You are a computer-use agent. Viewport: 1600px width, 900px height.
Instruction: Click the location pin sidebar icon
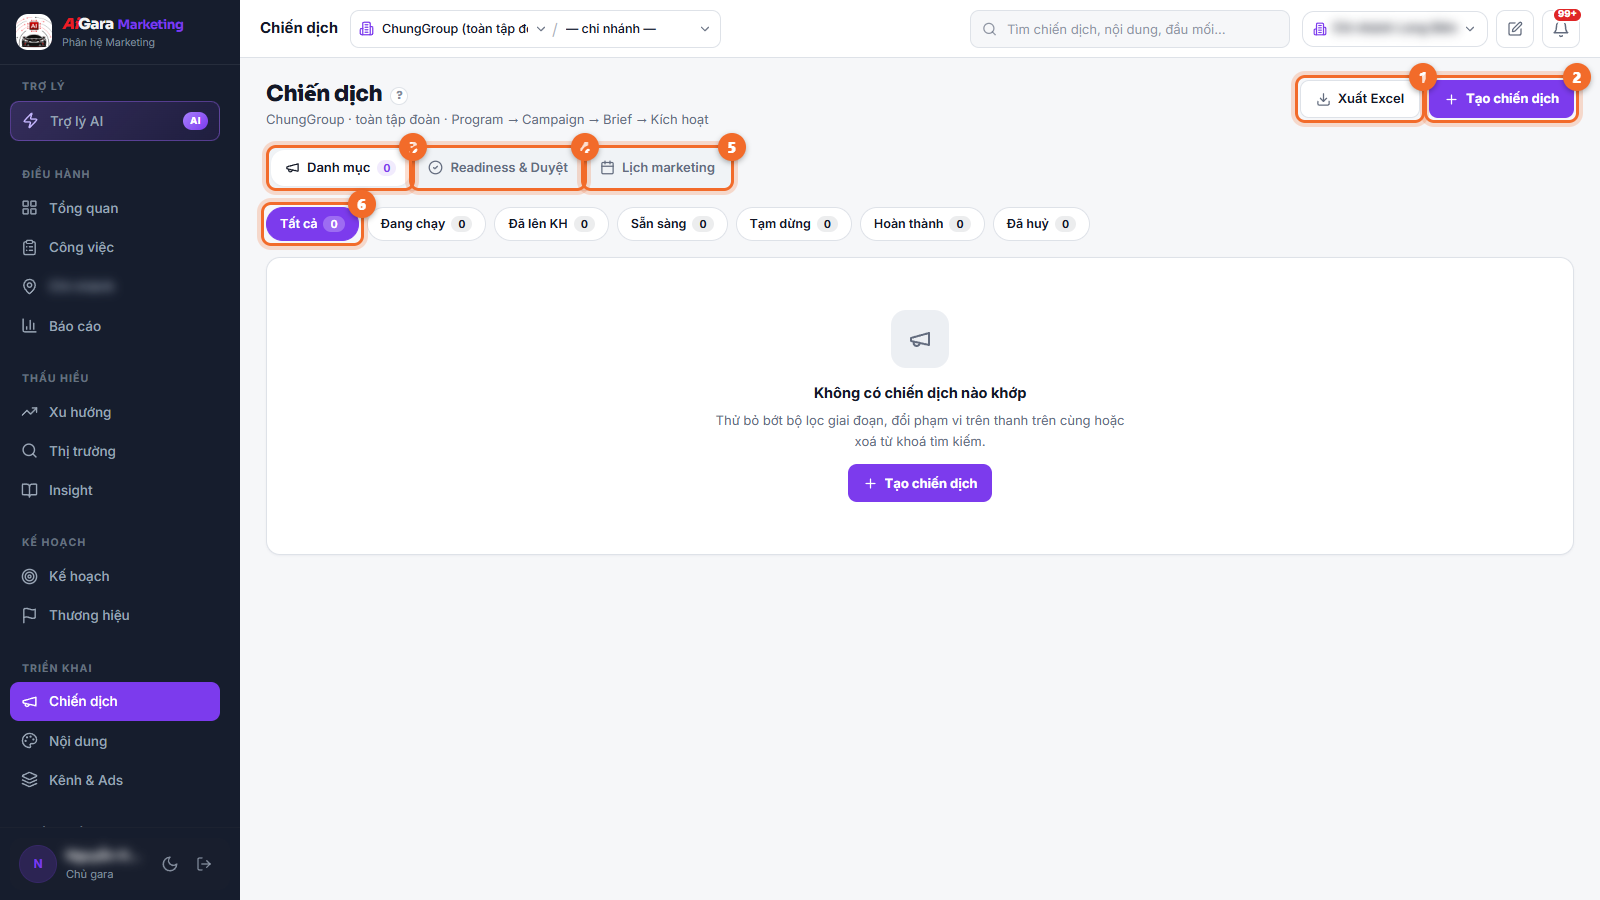tap(30, 286)
